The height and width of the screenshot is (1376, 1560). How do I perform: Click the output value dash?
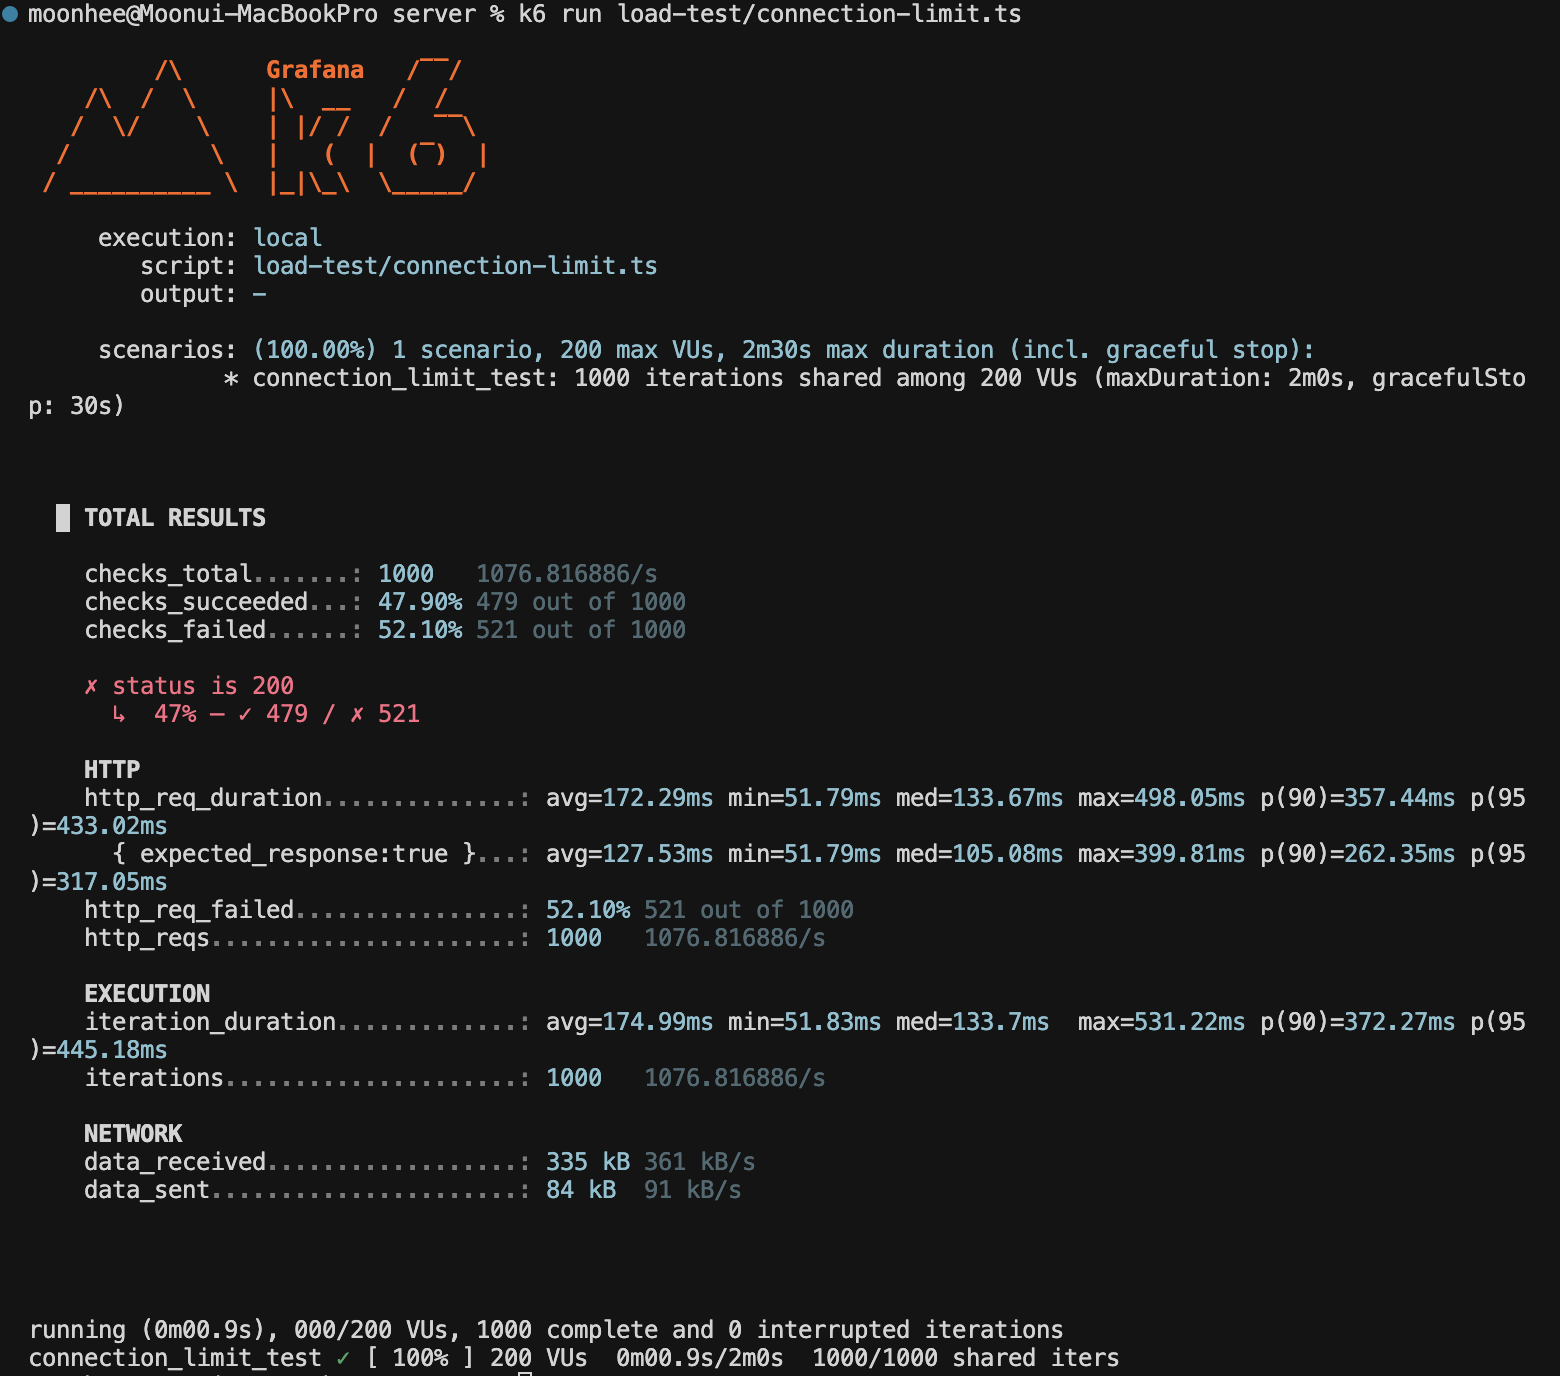(260, 294)
